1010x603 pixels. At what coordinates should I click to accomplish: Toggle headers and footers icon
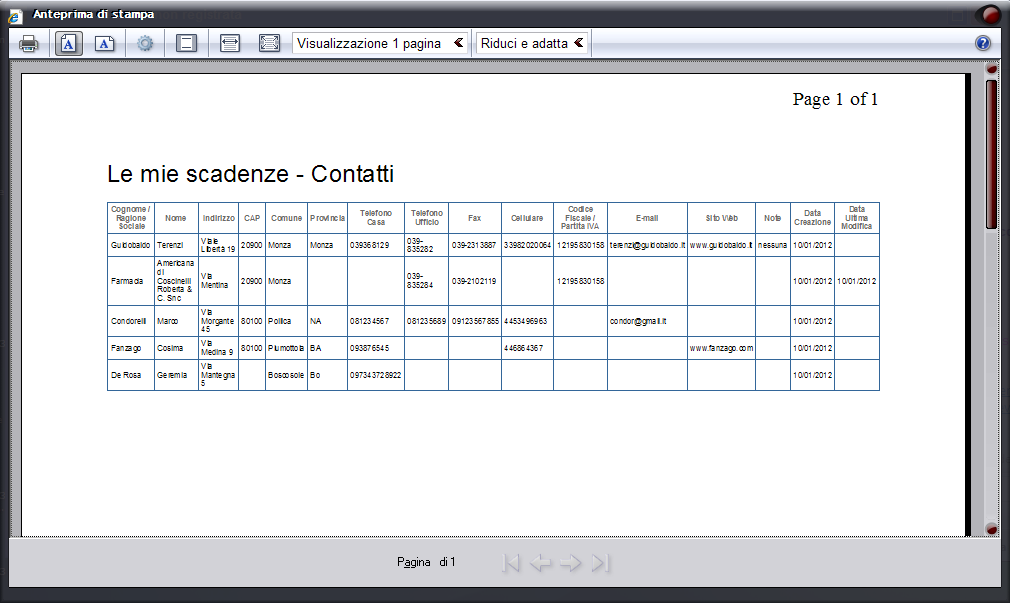coord(186,44)
